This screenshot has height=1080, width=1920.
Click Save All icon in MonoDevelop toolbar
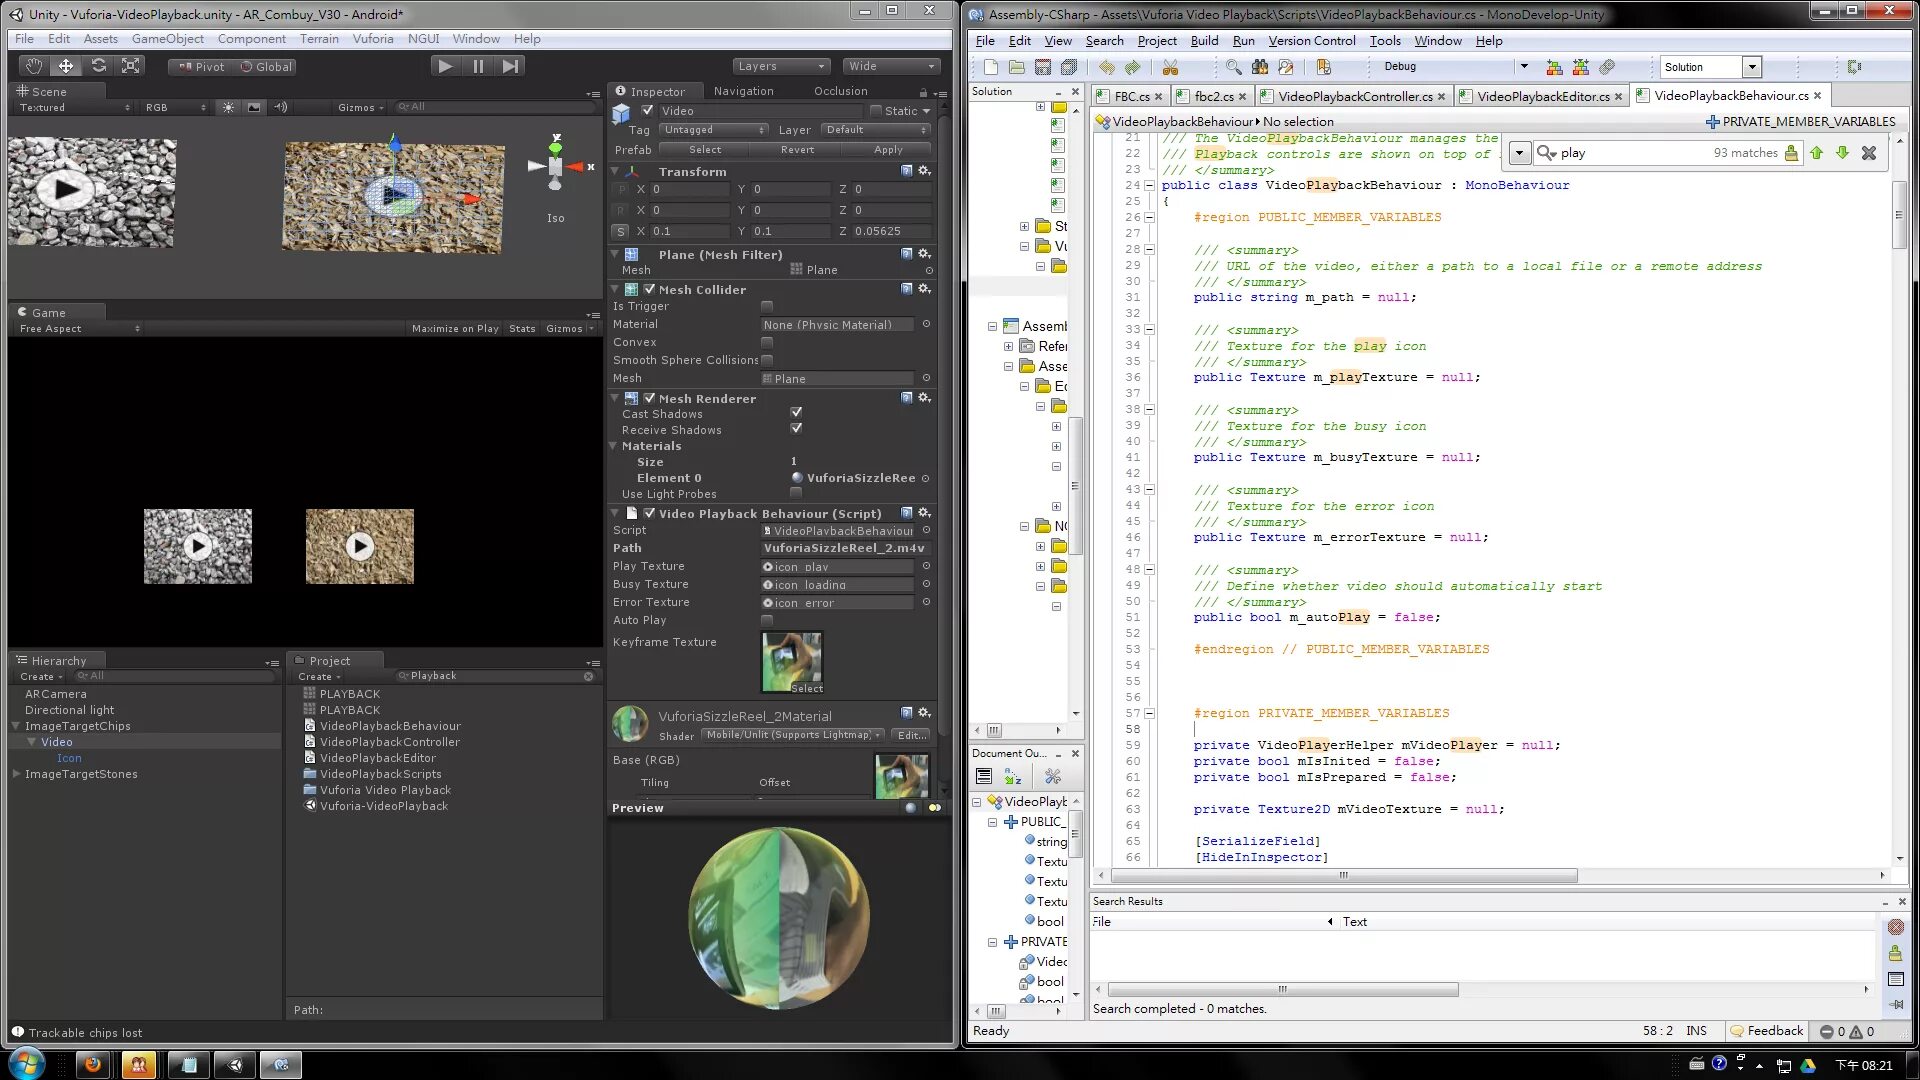1069,67
